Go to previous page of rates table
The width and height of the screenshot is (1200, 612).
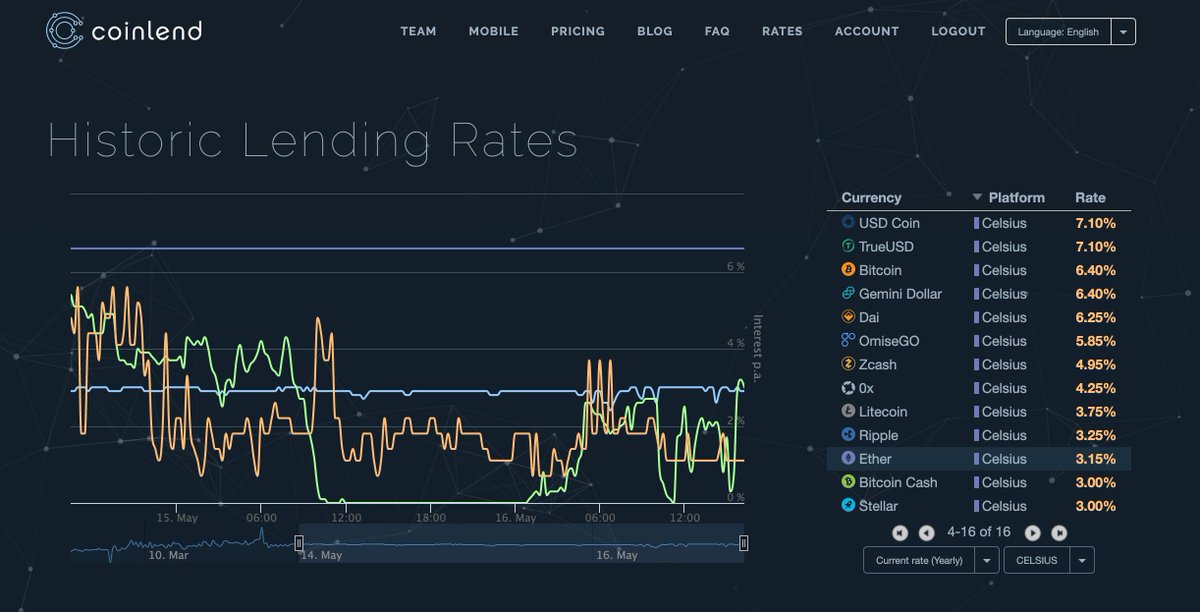(926, 533)
